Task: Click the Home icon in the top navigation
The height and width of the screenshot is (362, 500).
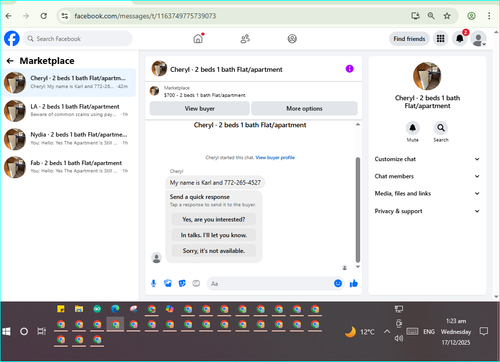Action: [198, 39]
